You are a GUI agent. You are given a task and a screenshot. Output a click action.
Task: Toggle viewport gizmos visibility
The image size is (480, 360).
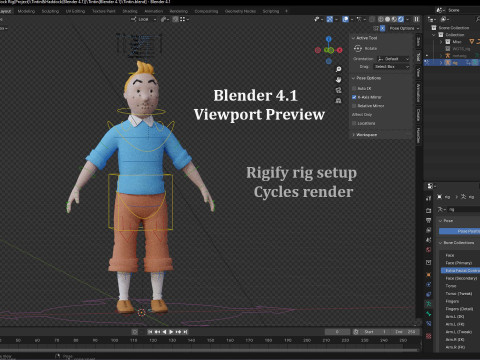pos(330,19)
